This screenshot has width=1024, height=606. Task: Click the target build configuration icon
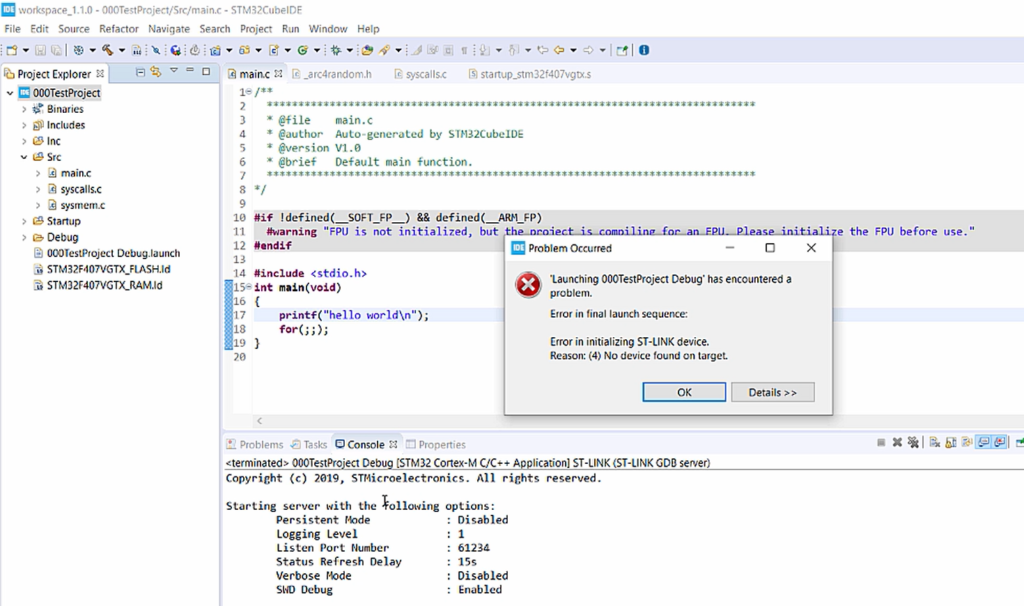point(78,50)
